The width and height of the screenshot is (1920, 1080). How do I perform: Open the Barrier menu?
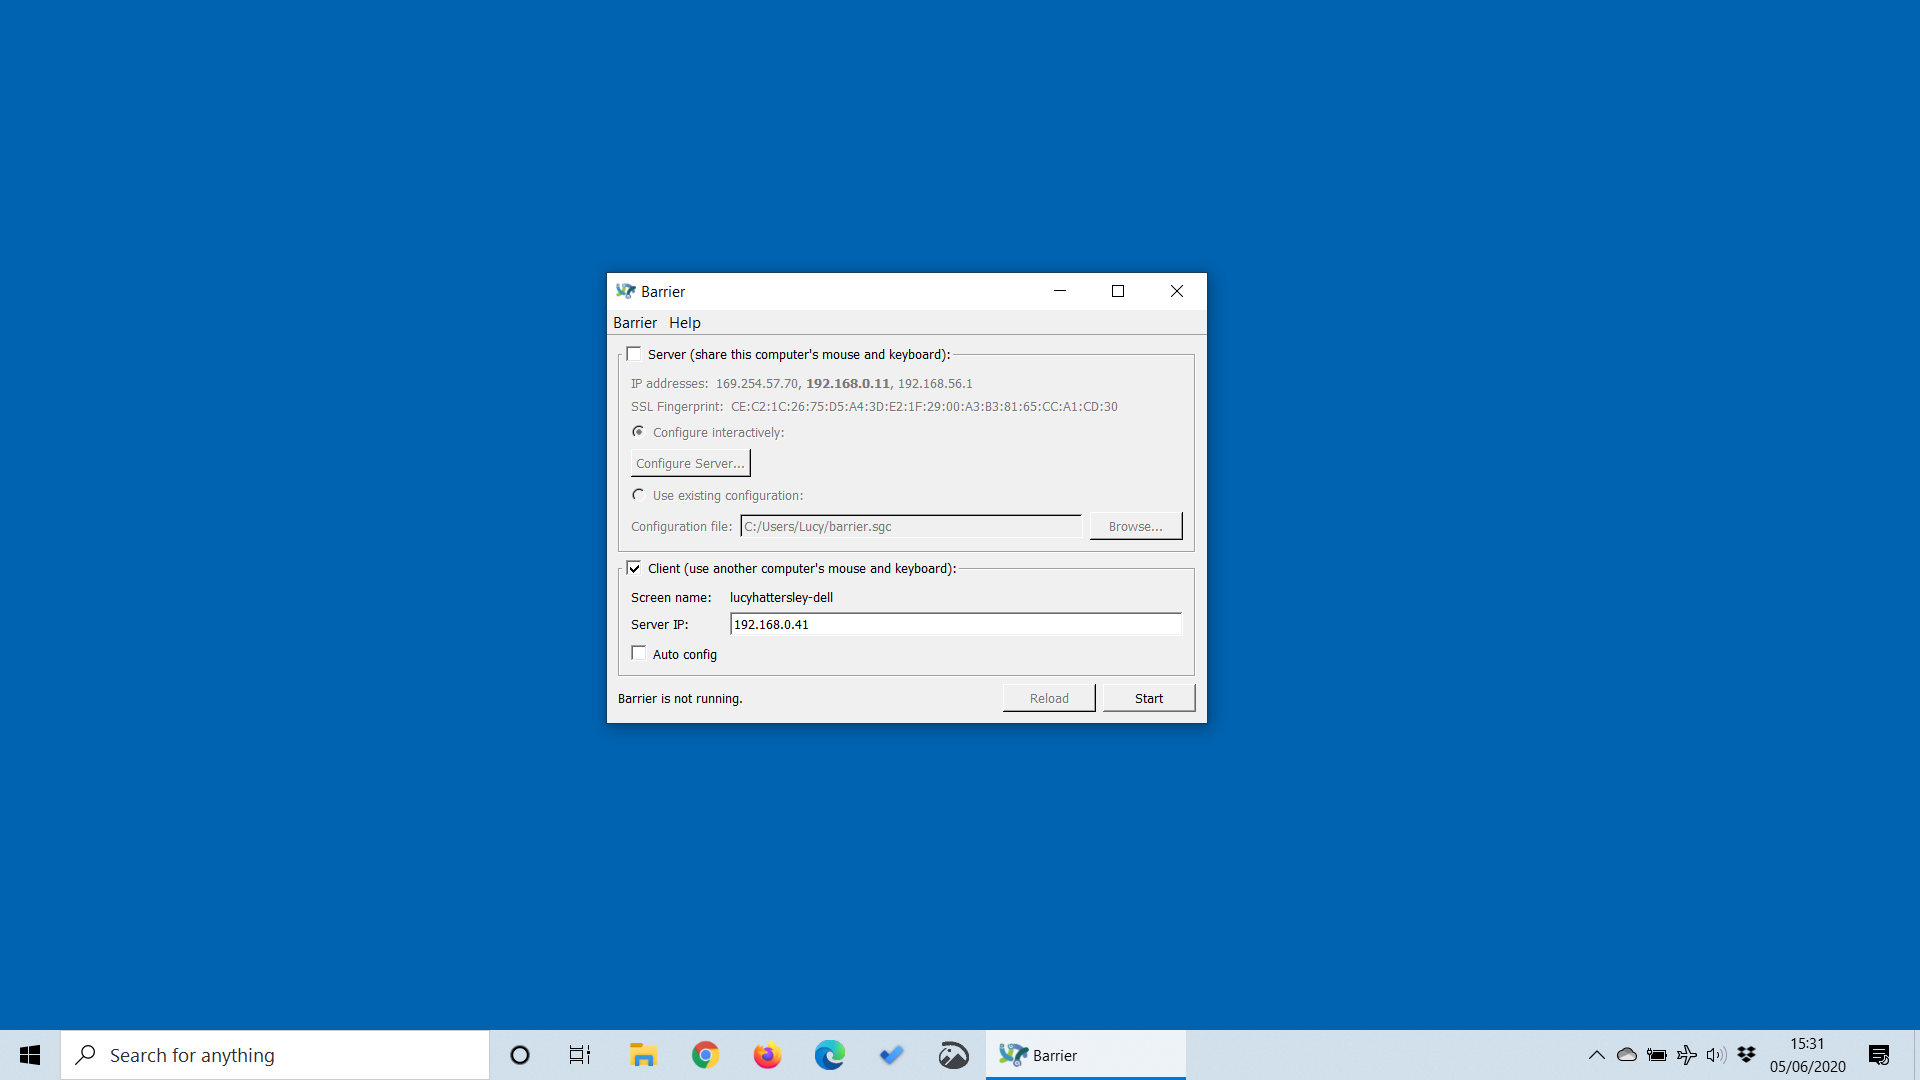point(635,322)
